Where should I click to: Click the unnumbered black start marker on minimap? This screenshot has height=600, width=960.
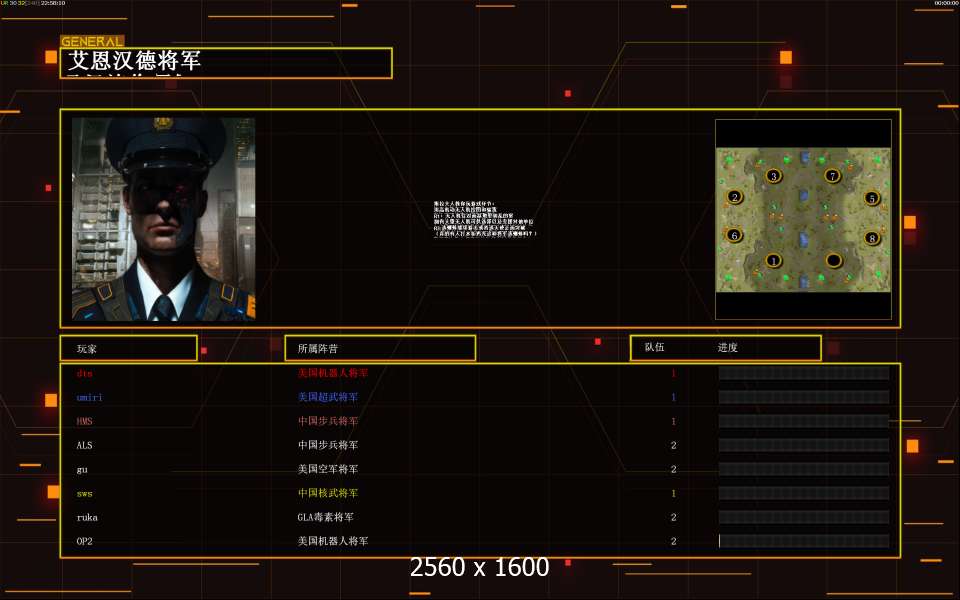(x=833, y=261)
